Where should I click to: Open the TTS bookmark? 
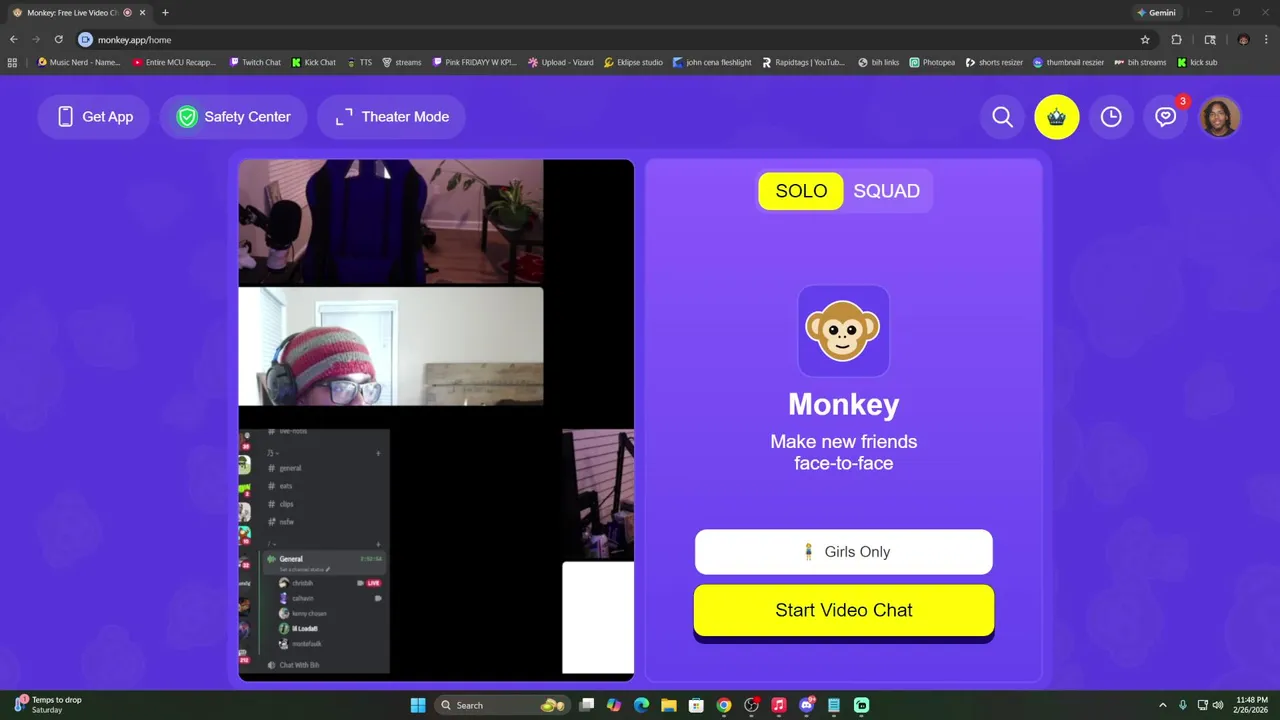[x=360, y=62]
